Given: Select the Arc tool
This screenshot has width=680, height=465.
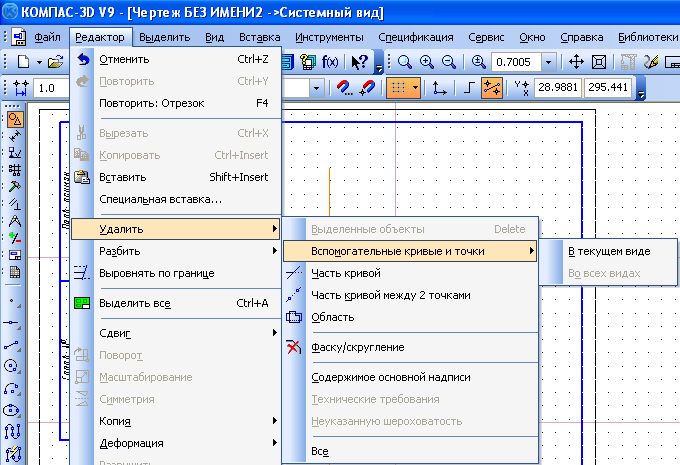Looking at the screenshot, I should point(12,389).
